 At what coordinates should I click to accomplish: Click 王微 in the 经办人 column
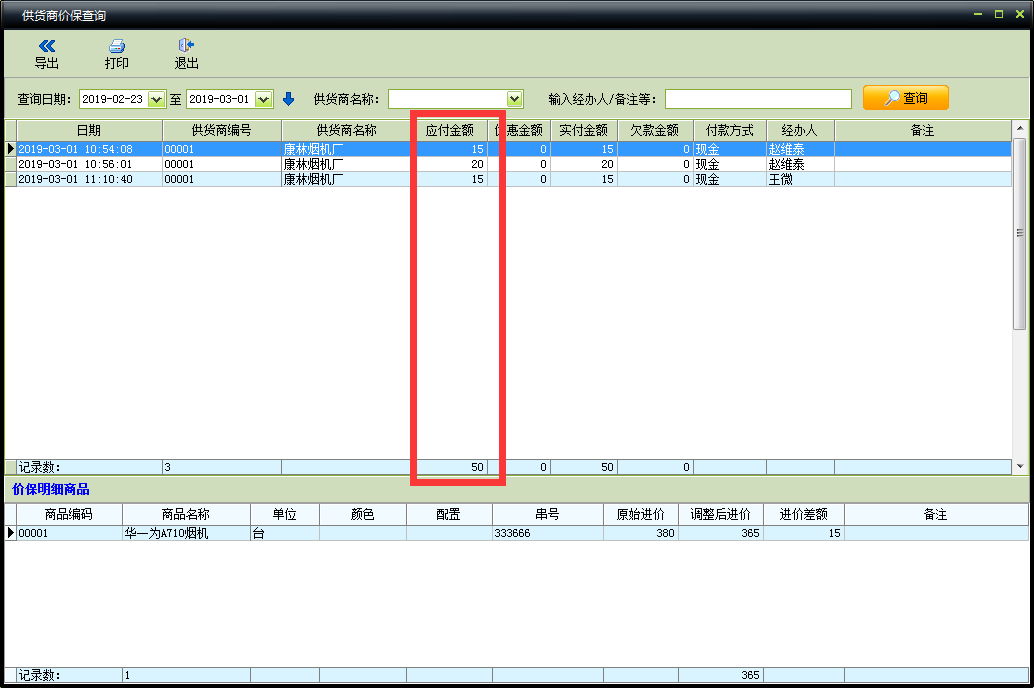[781, 179]
